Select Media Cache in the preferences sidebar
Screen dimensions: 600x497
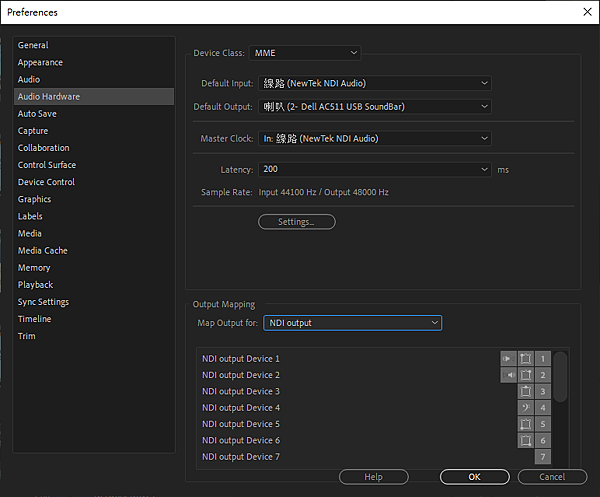[x=43, y=251]
